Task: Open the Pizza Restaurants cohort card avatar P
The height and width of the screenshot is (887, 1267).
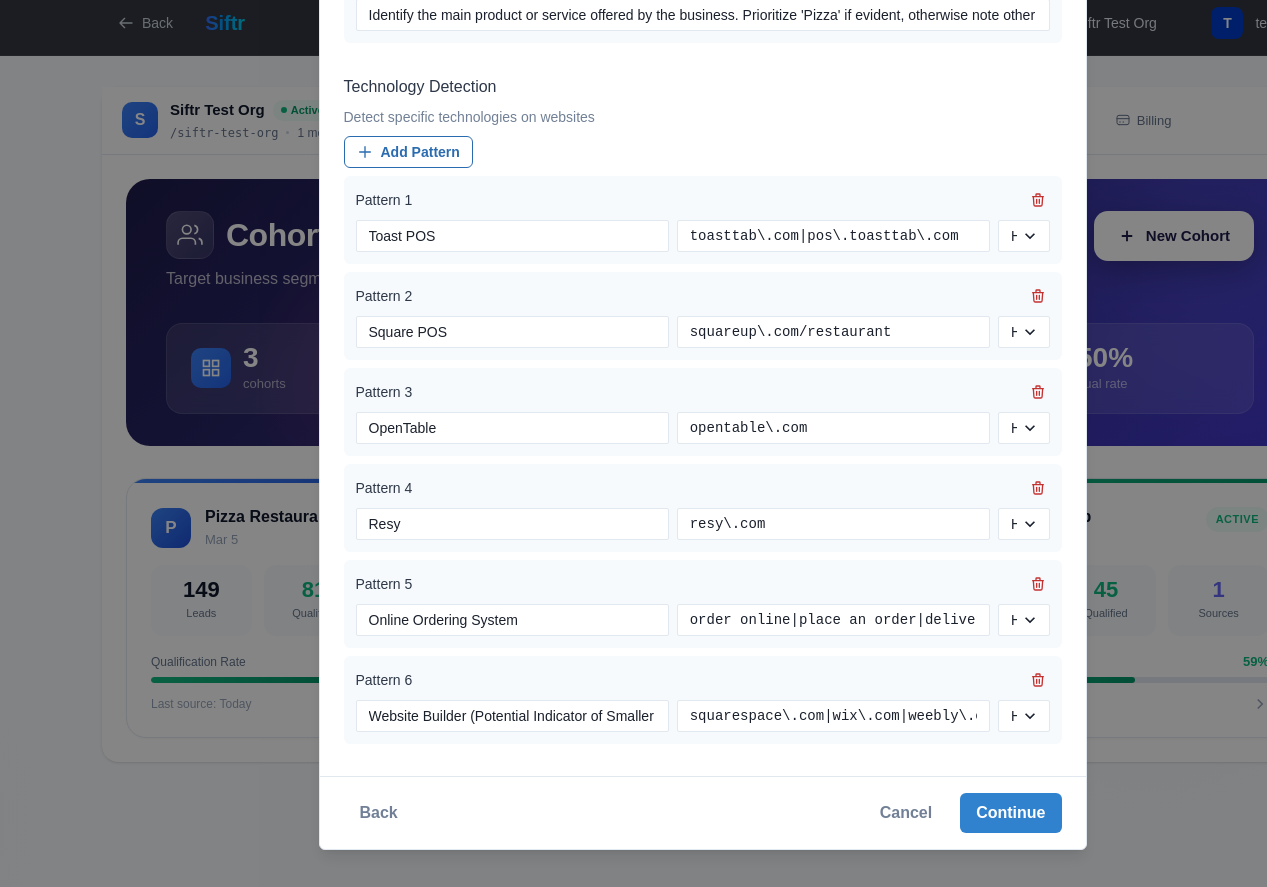Action: (171, 528)
